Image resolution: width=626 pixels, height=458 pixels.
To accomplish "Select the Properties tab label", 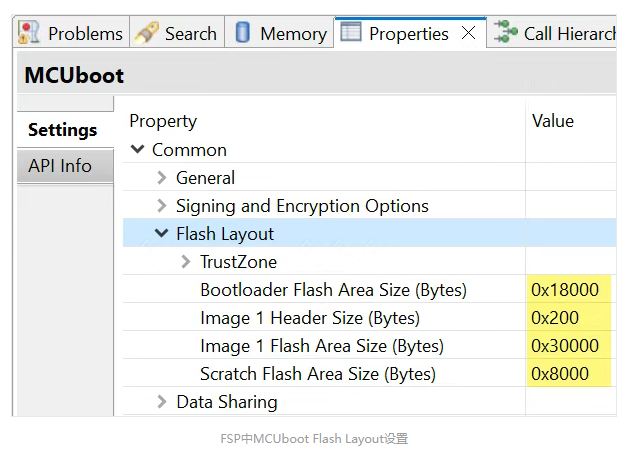I will [x=408, y=34].
